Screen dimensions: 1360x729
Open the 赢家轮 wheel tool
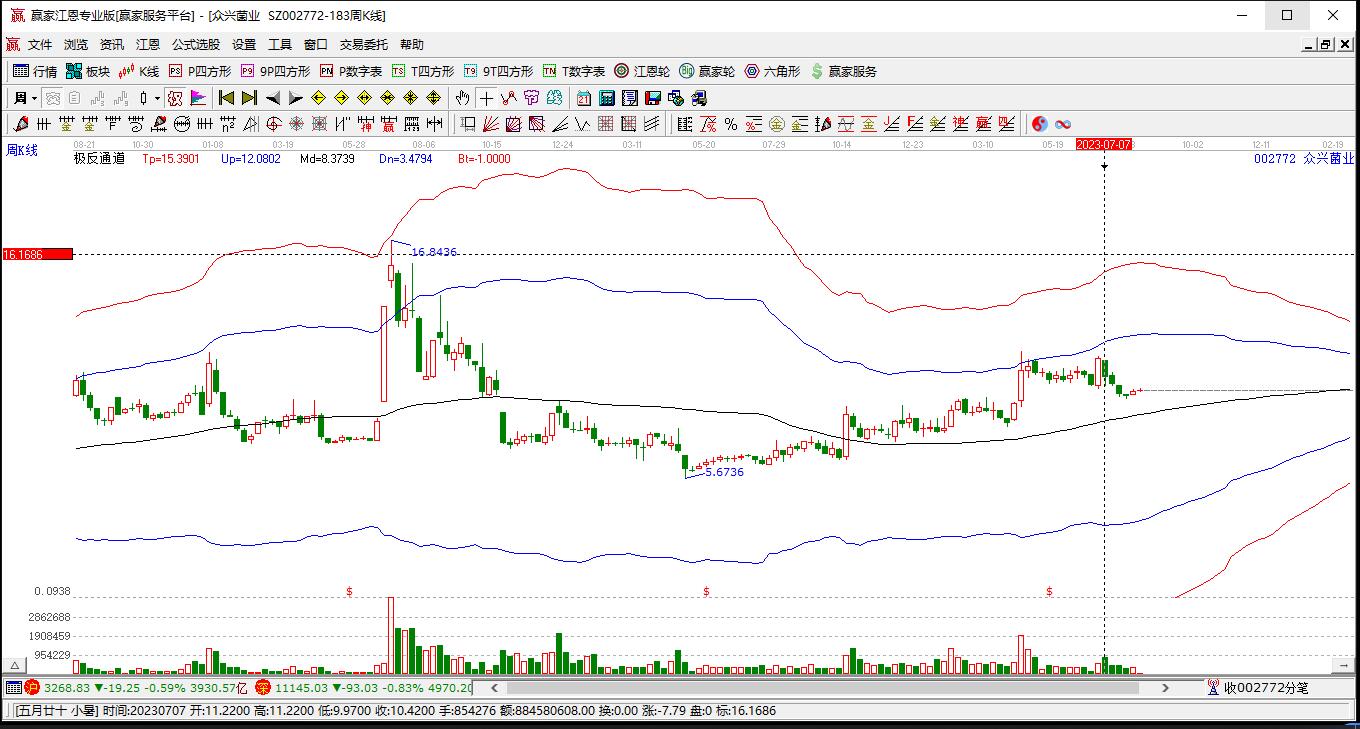(x=707, y=71)
